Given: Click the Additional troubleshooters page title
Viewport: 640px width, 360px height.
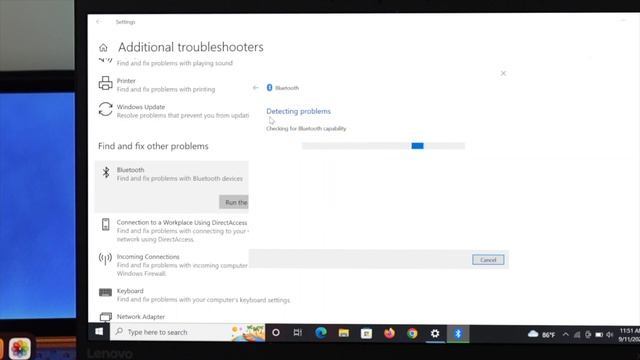Looking at the screenshot, I should pos(191,47).
